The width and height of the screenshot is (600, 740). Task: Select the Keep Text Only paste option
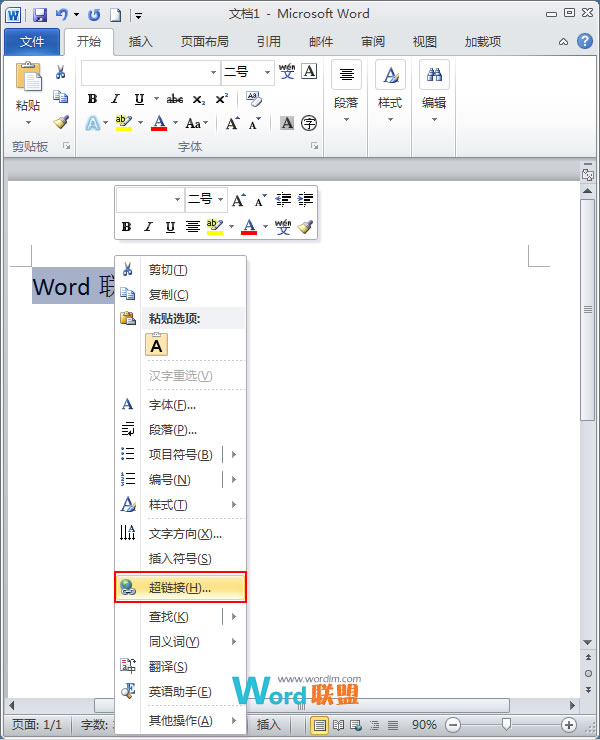157,345
